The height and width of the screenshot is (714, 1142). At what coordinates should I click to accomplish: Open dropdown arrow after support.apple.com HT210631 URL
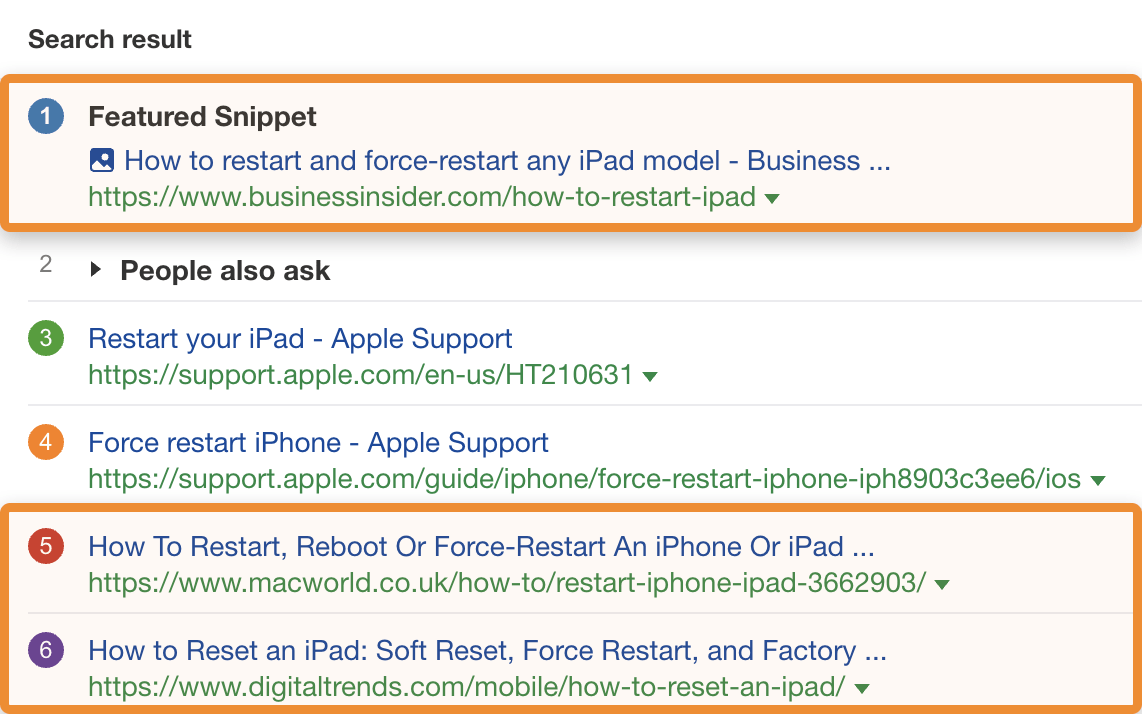(650, 377)
